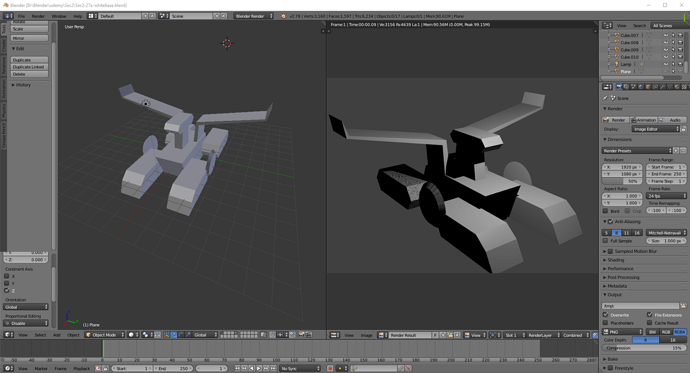Click the jump to end frame button
This screenshot has width=690, height=373.
273,368
